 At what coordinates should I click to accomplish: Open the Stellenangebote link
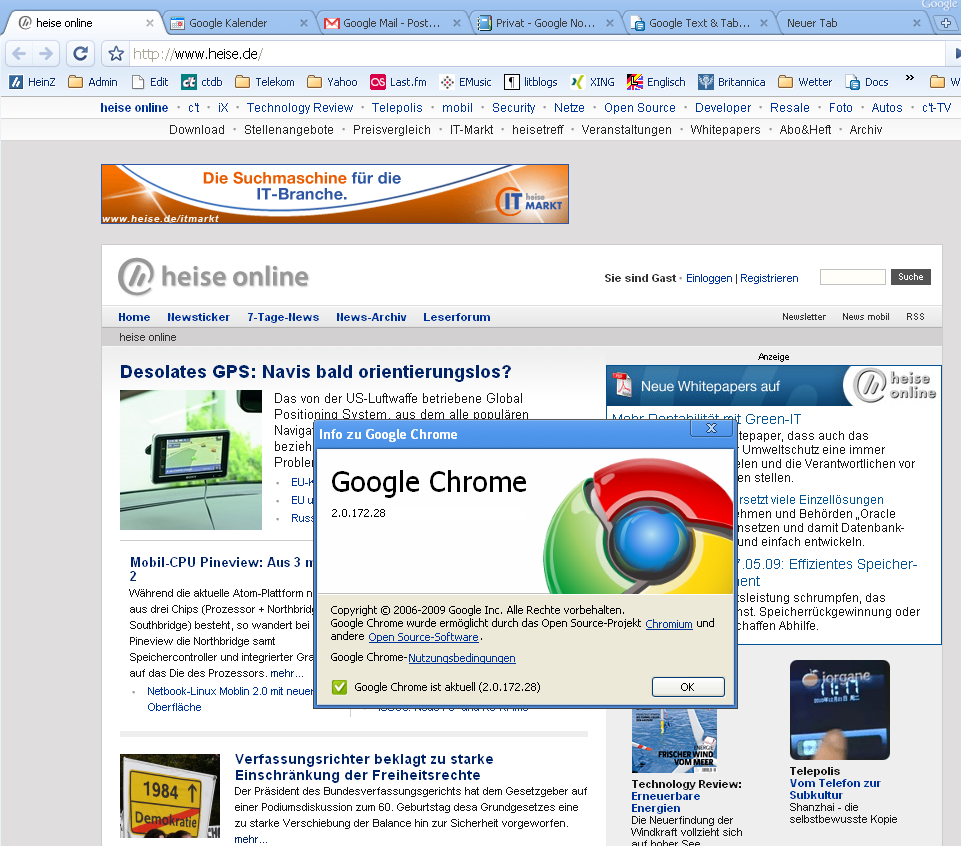click(289, 130)
